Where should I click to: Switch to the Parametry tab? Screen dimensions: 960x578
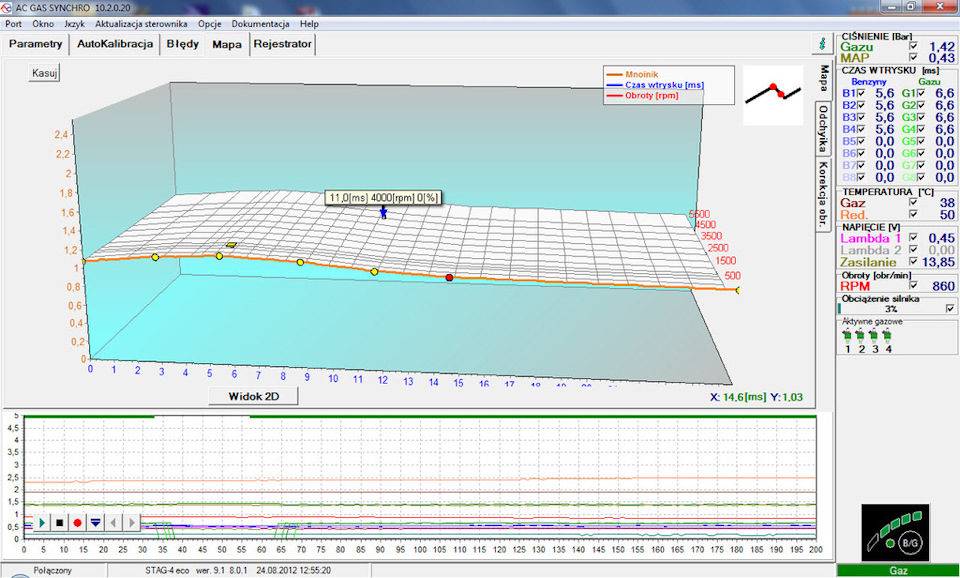click(36, 44)
